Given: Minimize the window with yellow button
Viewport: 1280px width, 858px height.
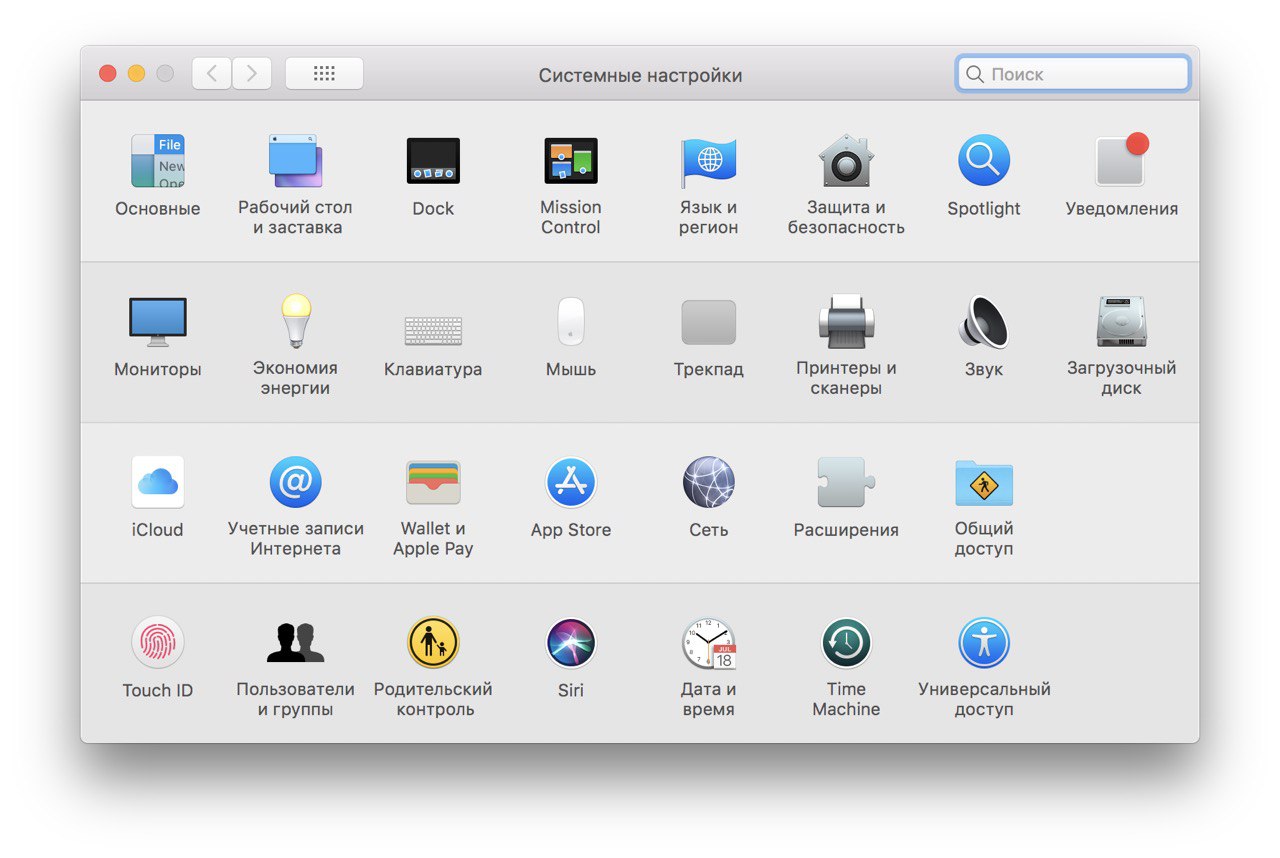Looking at the screenshot, I should tap(136, 74).
